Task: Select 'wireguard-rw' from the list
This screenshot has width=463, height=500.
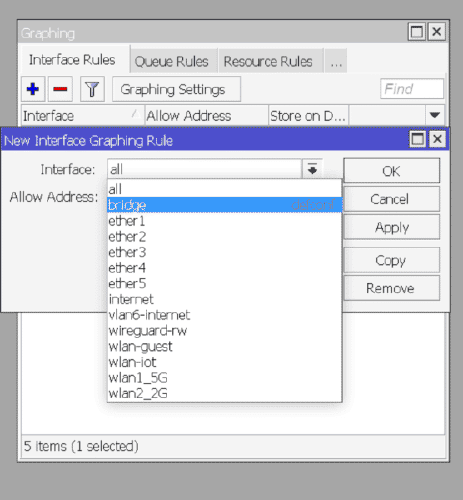Action: 224,330
